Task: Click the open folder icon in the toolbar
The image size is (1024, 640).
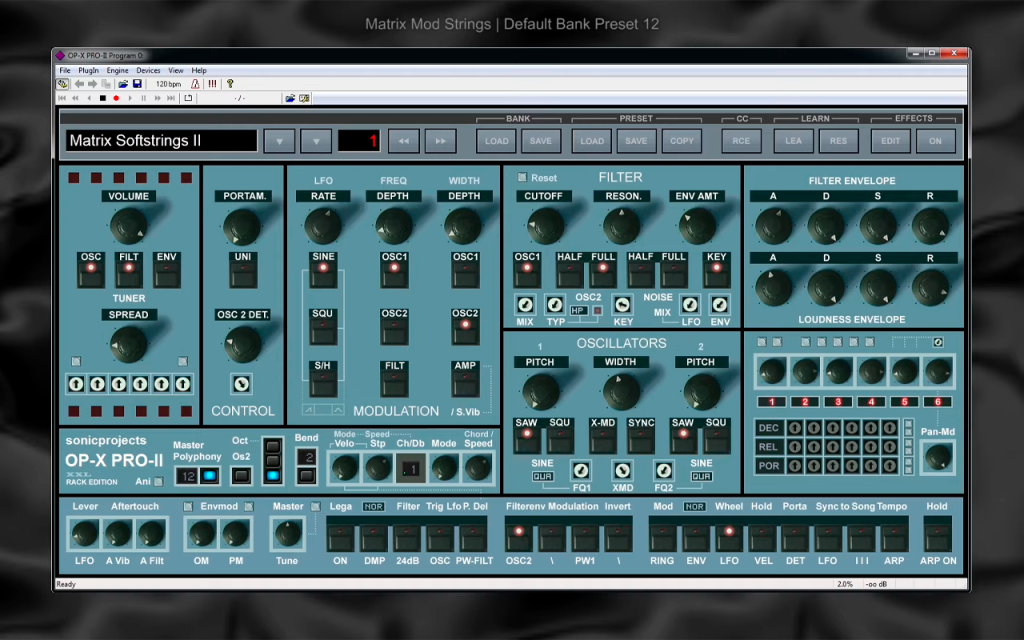Action: point(123,84)
